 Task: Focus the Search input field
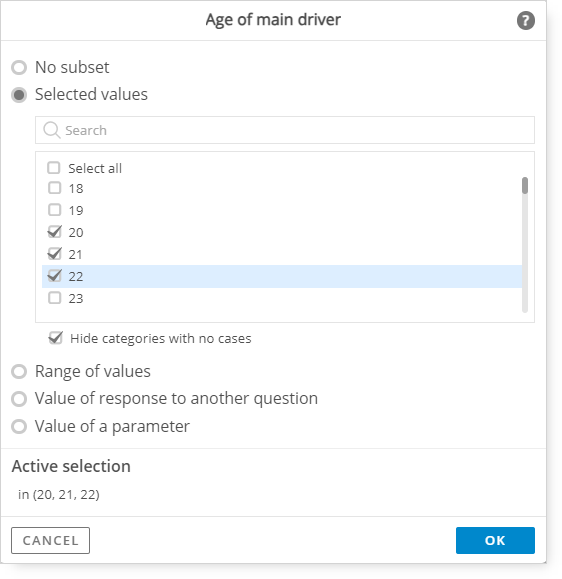click(285, 130)
